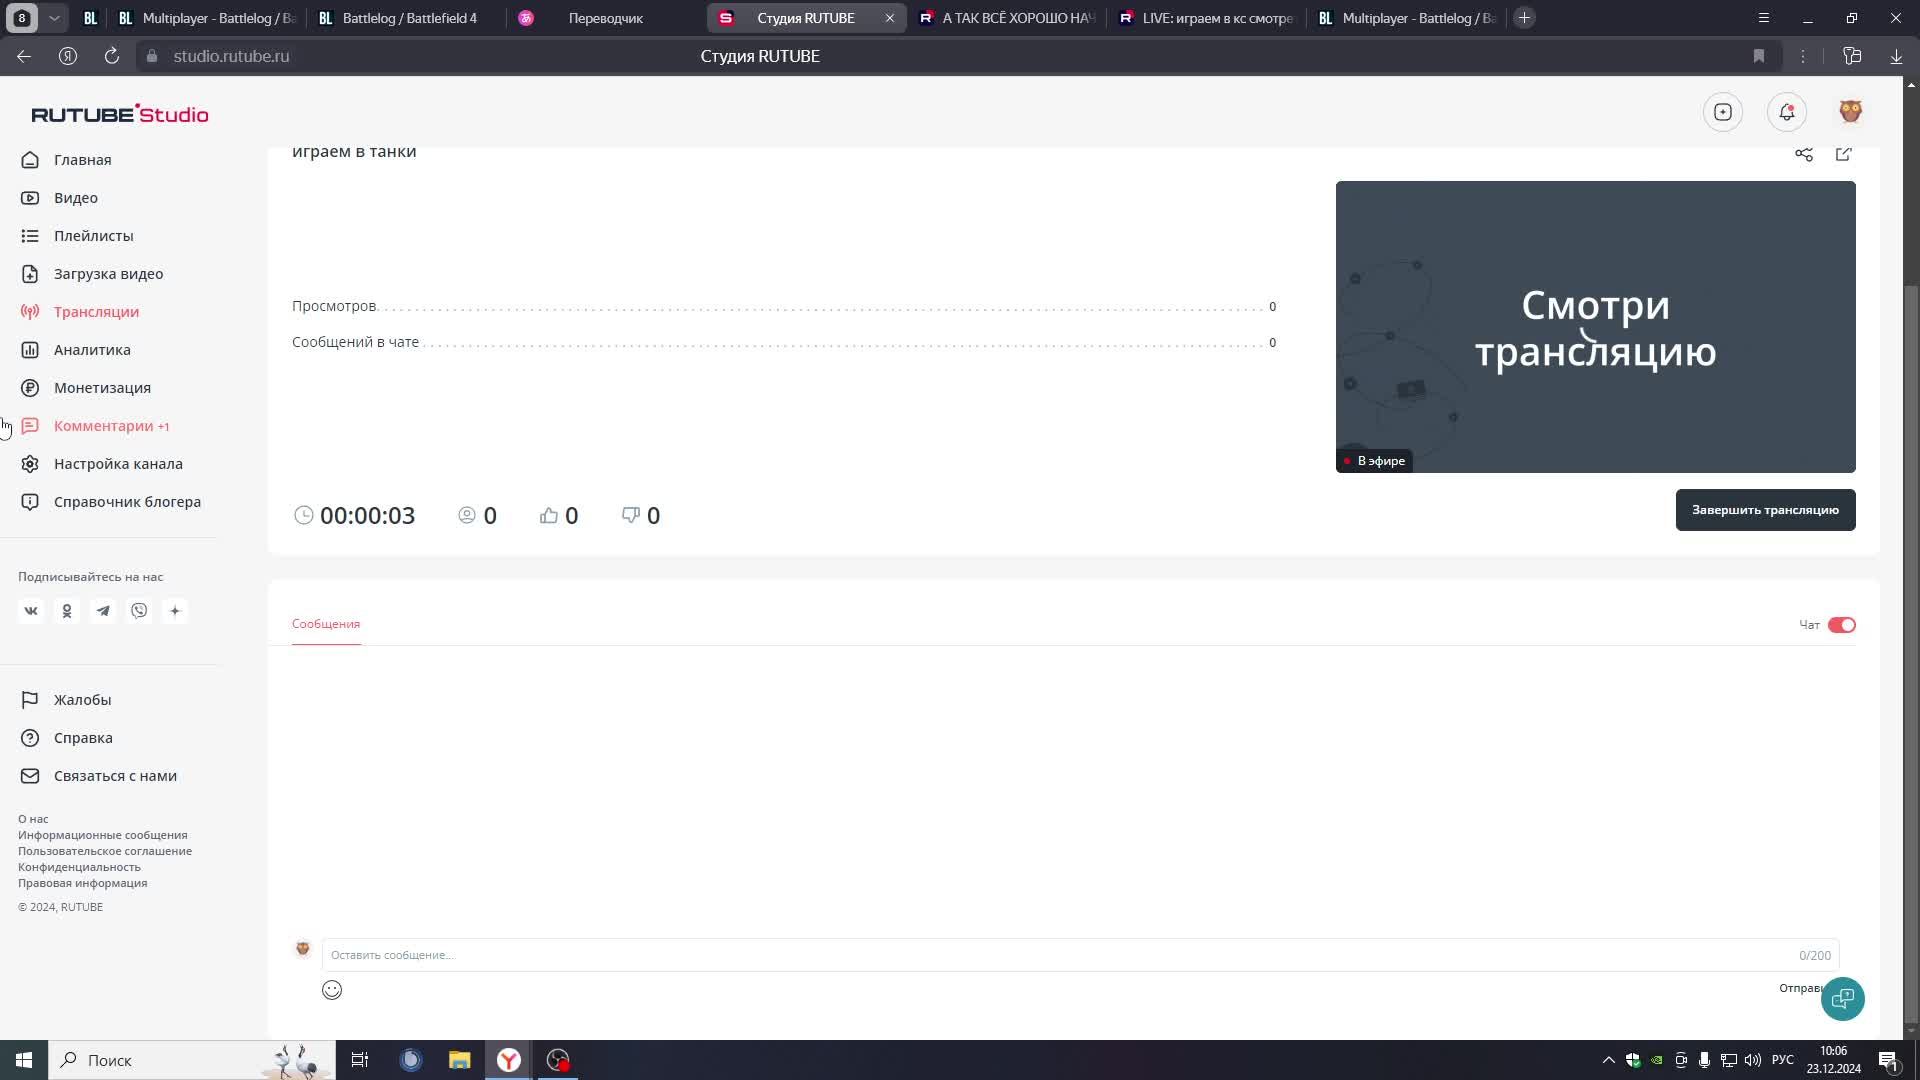Open browser downloads icon
The height and width of the screenshot is (1080, 1920).
1896,56
